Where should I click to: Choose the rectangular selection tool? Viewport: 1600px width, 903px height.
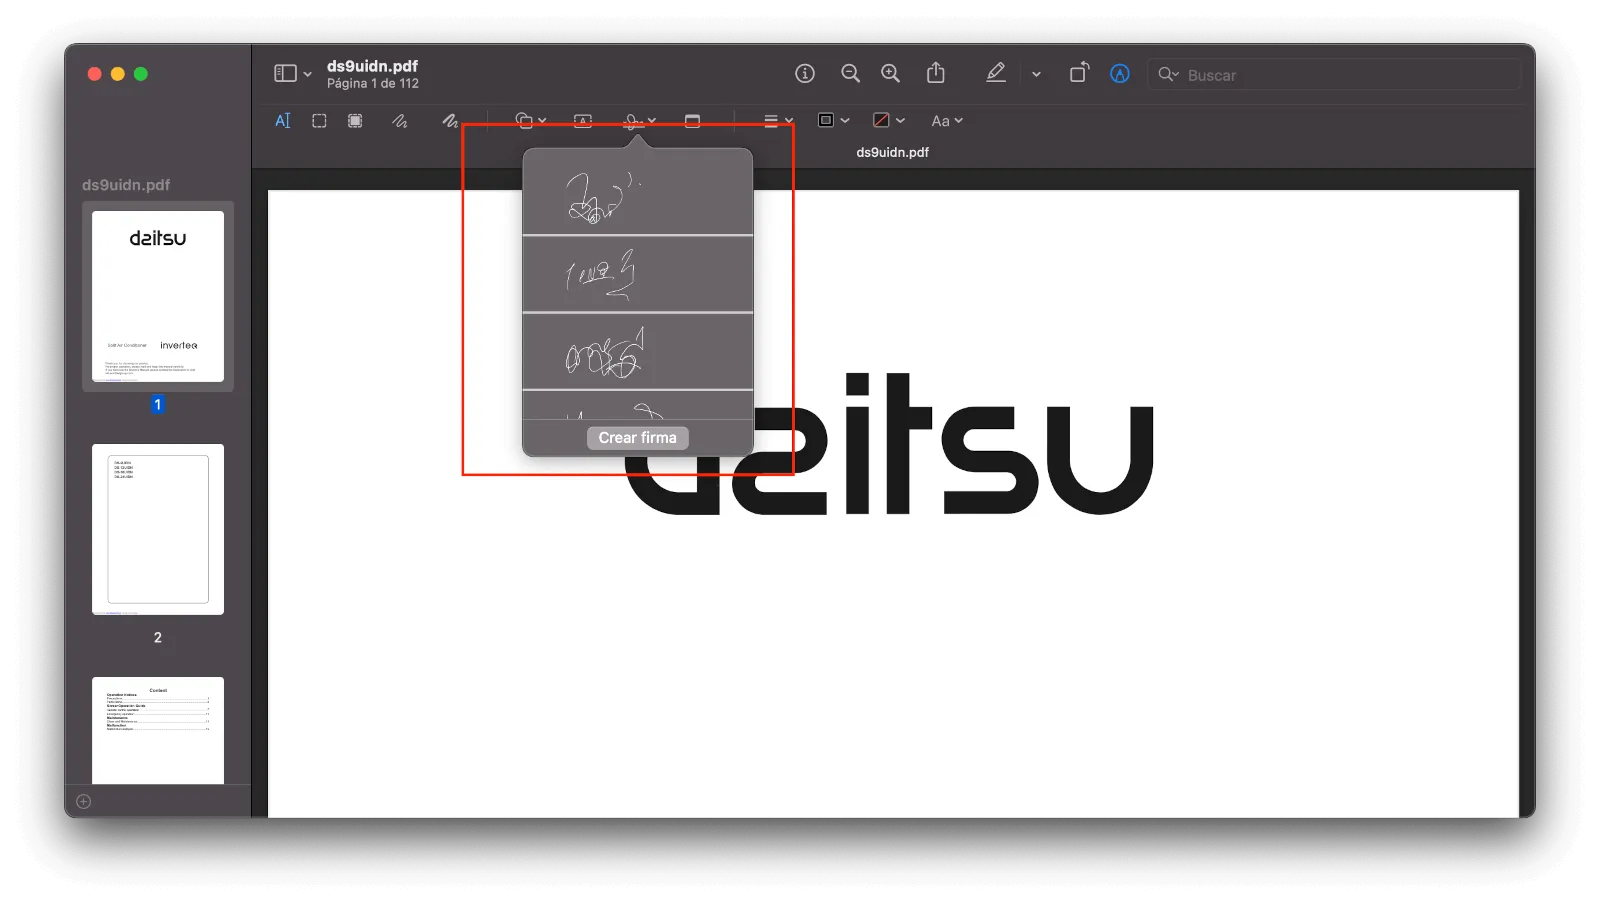pyautogui.click(x=319, y=121)
